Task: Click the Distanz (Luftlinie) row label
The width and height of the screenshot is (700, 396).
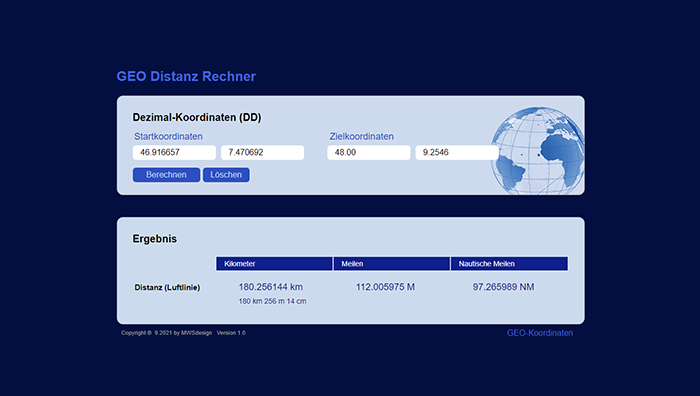Action: [167, 288]
